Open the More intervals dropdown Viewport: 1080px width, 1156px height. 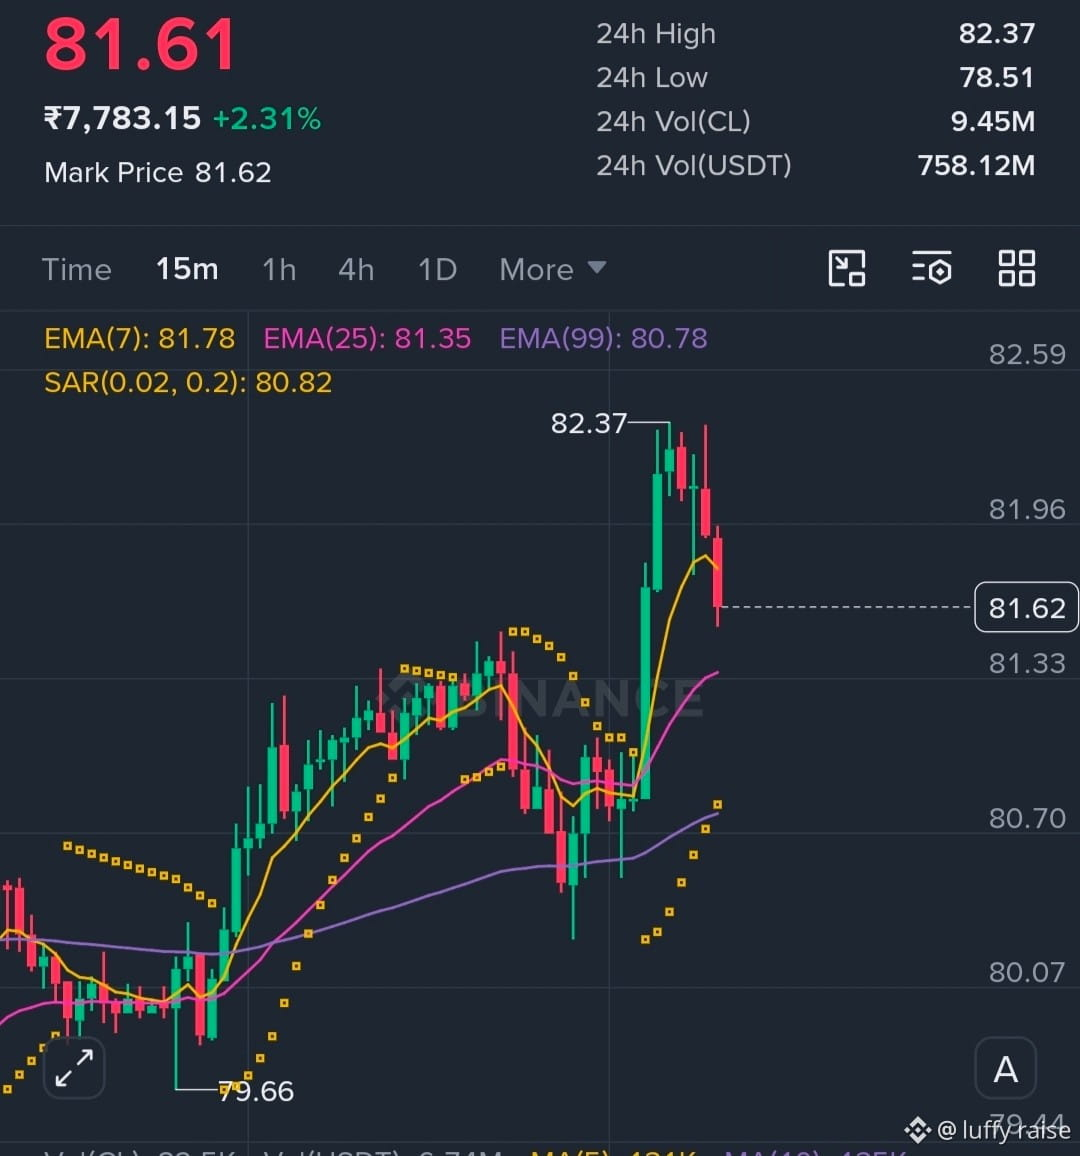[x=553, y=270]
